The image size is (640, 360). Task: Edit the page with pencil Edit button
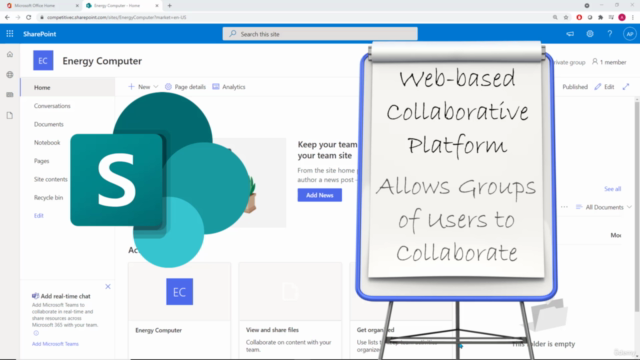click(604, 87)
